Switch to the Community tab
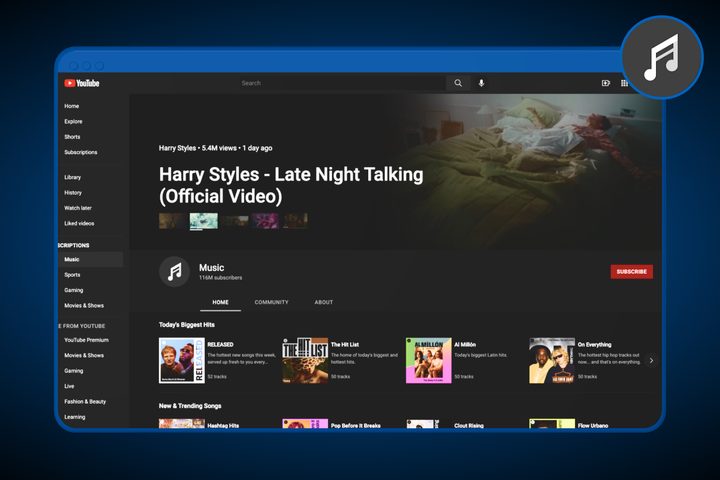This screenshot has width=720, height=480. (x=271, y=302)
